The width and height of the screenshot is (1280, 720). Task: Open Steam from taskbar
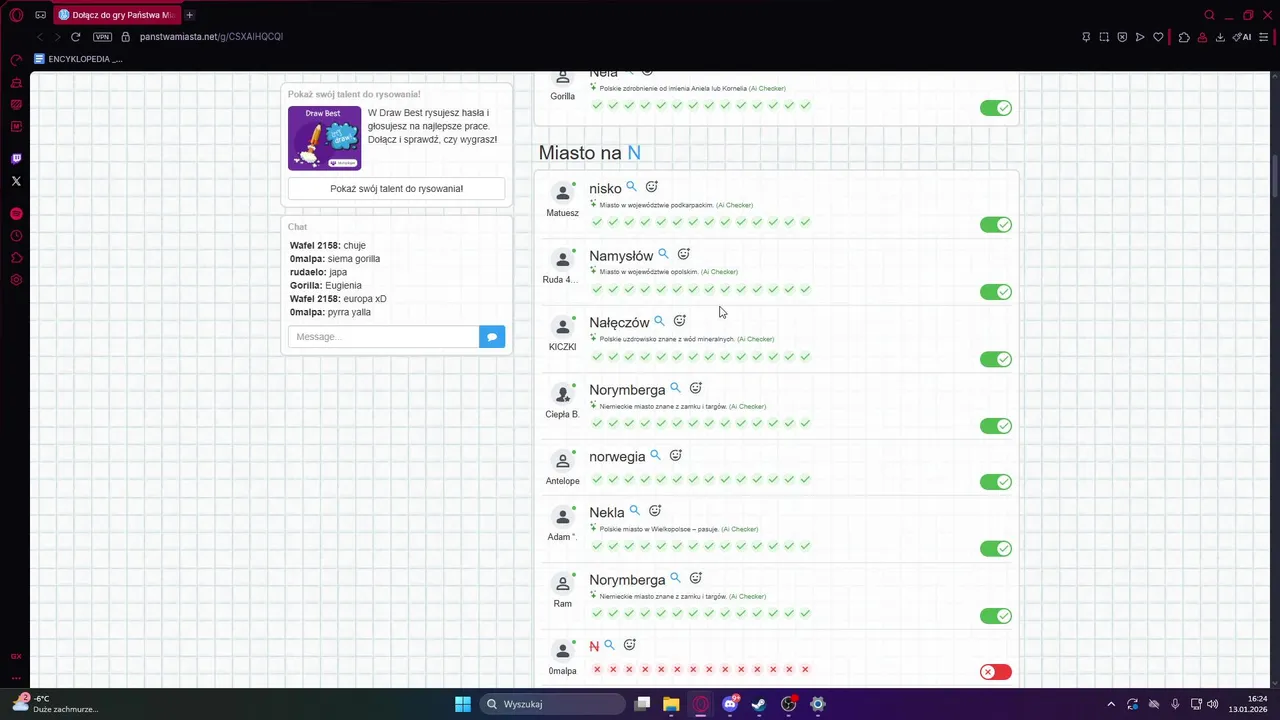pyautogui.click(x=759, y=704)
